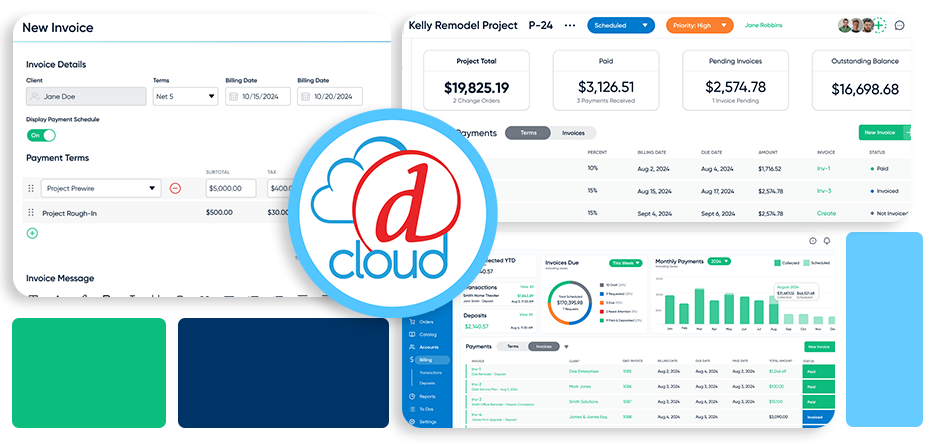Click View All in the Transactions card
Screen dimensions: 933x445
click(x=526, y=286)
